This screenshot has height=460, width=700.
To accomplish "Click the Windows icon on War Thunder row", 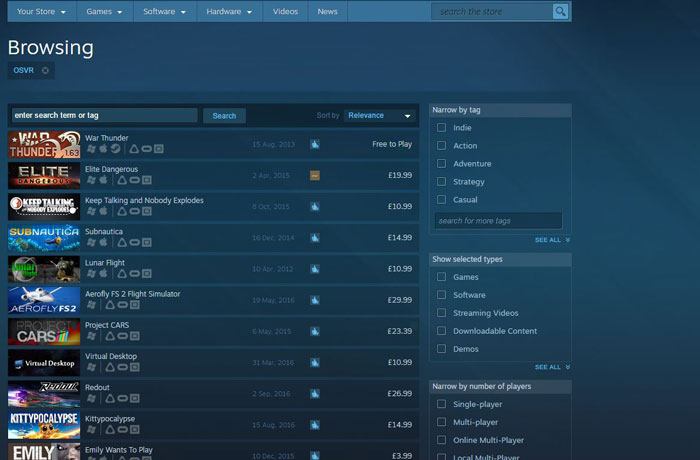I will 91,149.
